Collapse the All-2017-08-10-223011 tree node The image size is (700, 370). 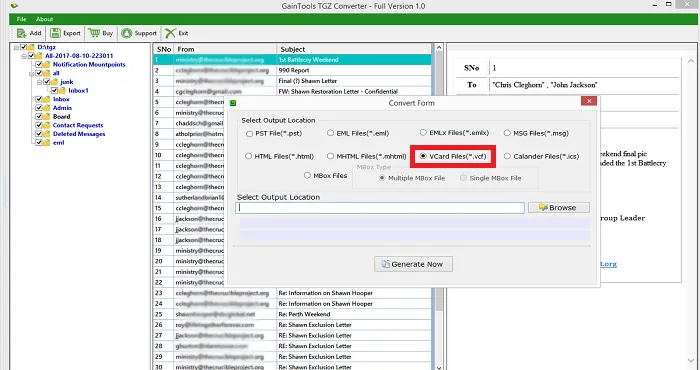coord(24,56)
